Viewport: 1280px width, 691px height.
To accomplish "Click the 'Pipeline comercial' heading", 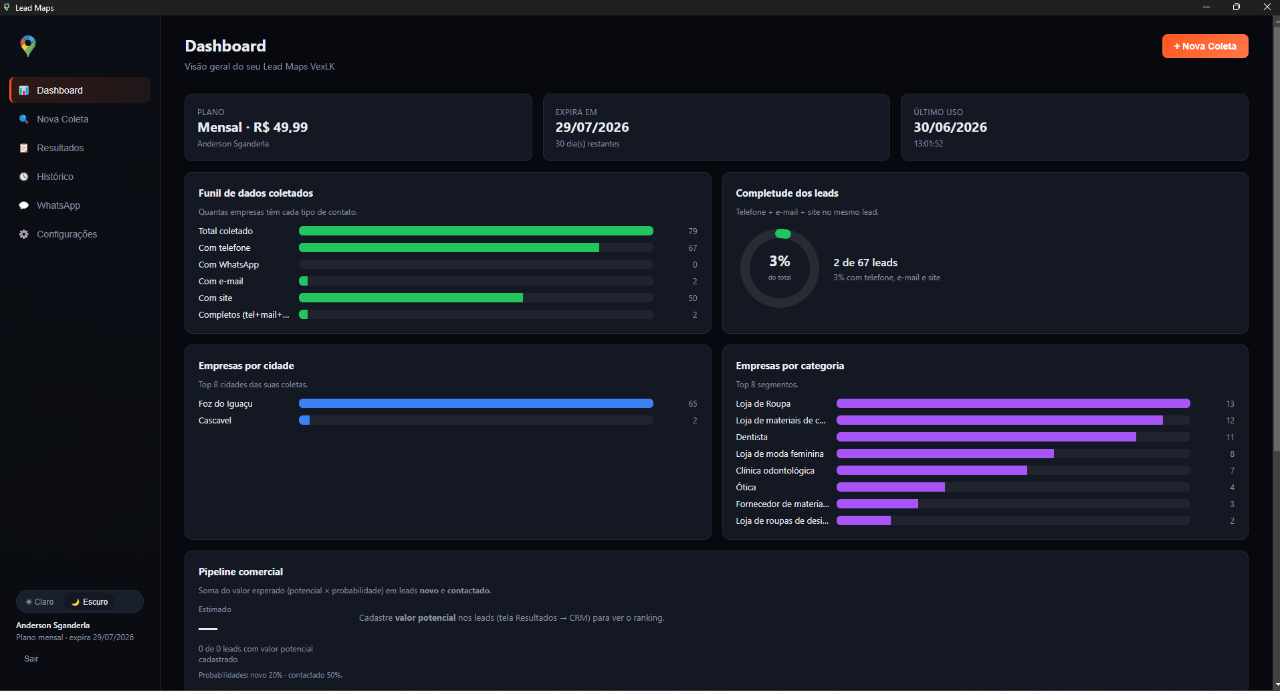I will click(241, 572).
